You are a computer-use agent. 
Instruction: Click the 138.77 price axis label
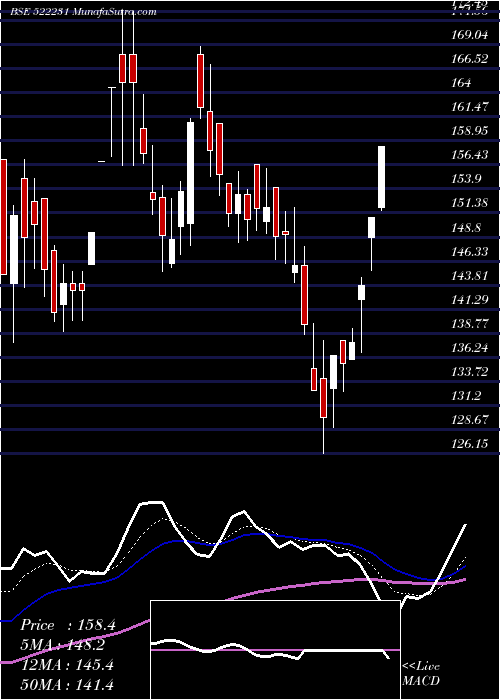(x=470, y=324)
